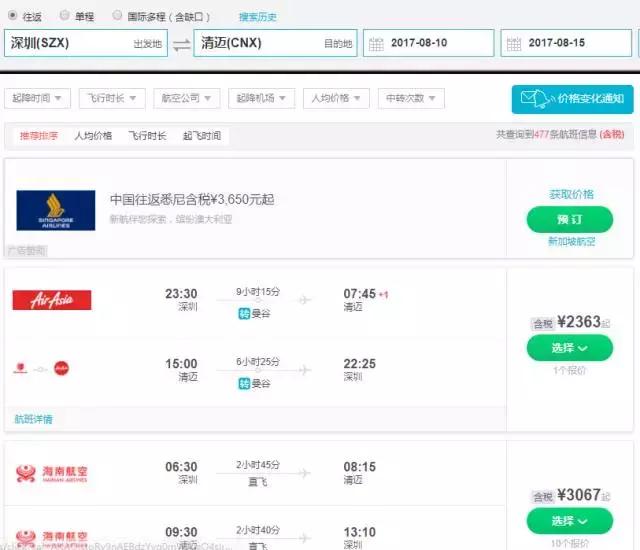Expand the 起降时间 filter dropdown
The height and width of the screenshot is (550, 640).
pyautogui.click(x=40, y=98)
